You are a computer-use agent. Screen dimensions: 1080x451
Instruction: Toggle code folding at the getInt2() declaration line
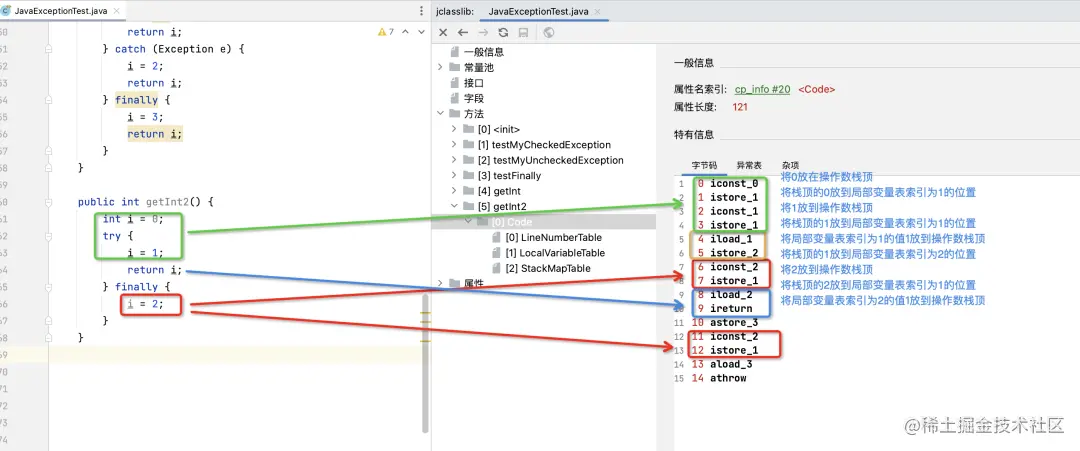point(48,202)
